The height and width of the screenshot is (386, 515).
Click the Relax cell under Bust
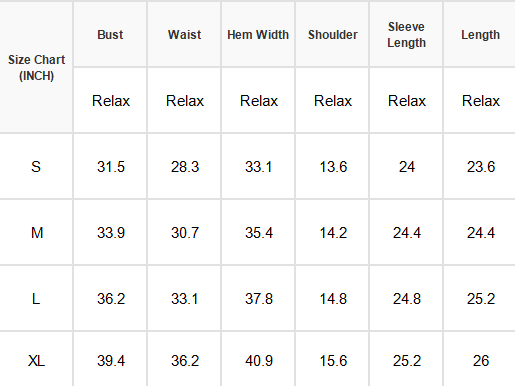pyautogui.click(x=111, y=101)
